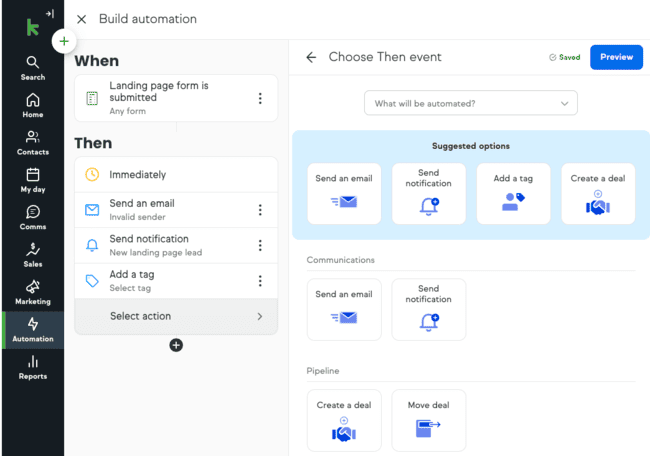The image size is (650, 456).
Task: Open Sales section
Action: pos(33,255)
